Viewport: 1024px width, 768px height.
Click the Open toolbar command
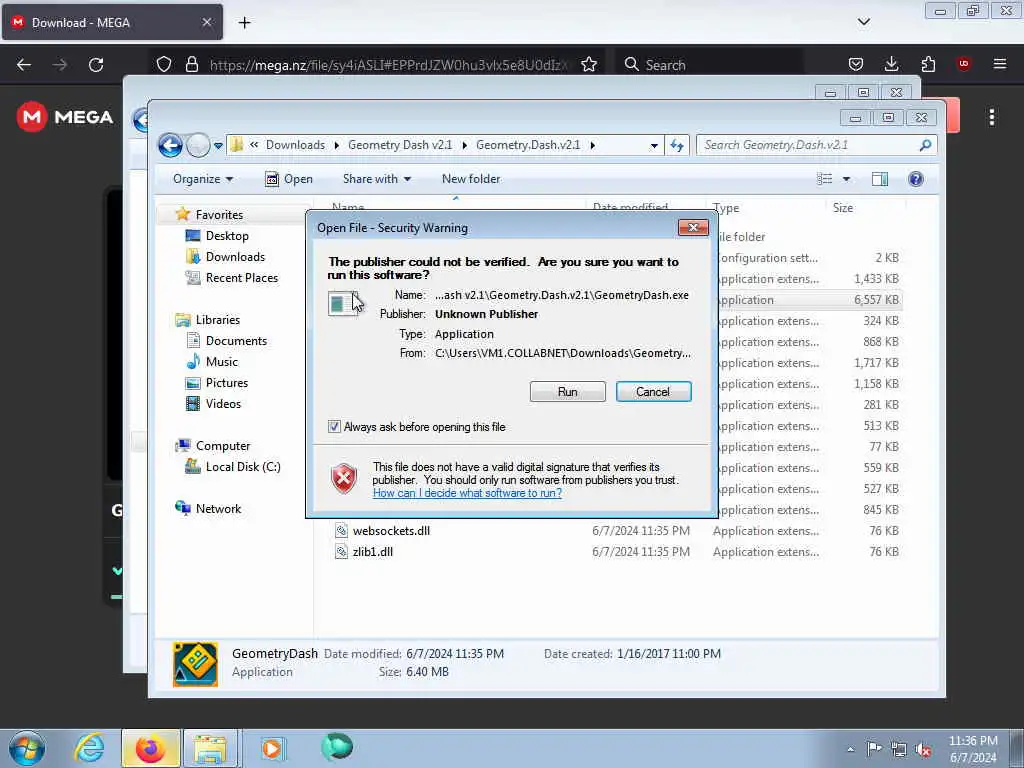click(x=289, y=179)
